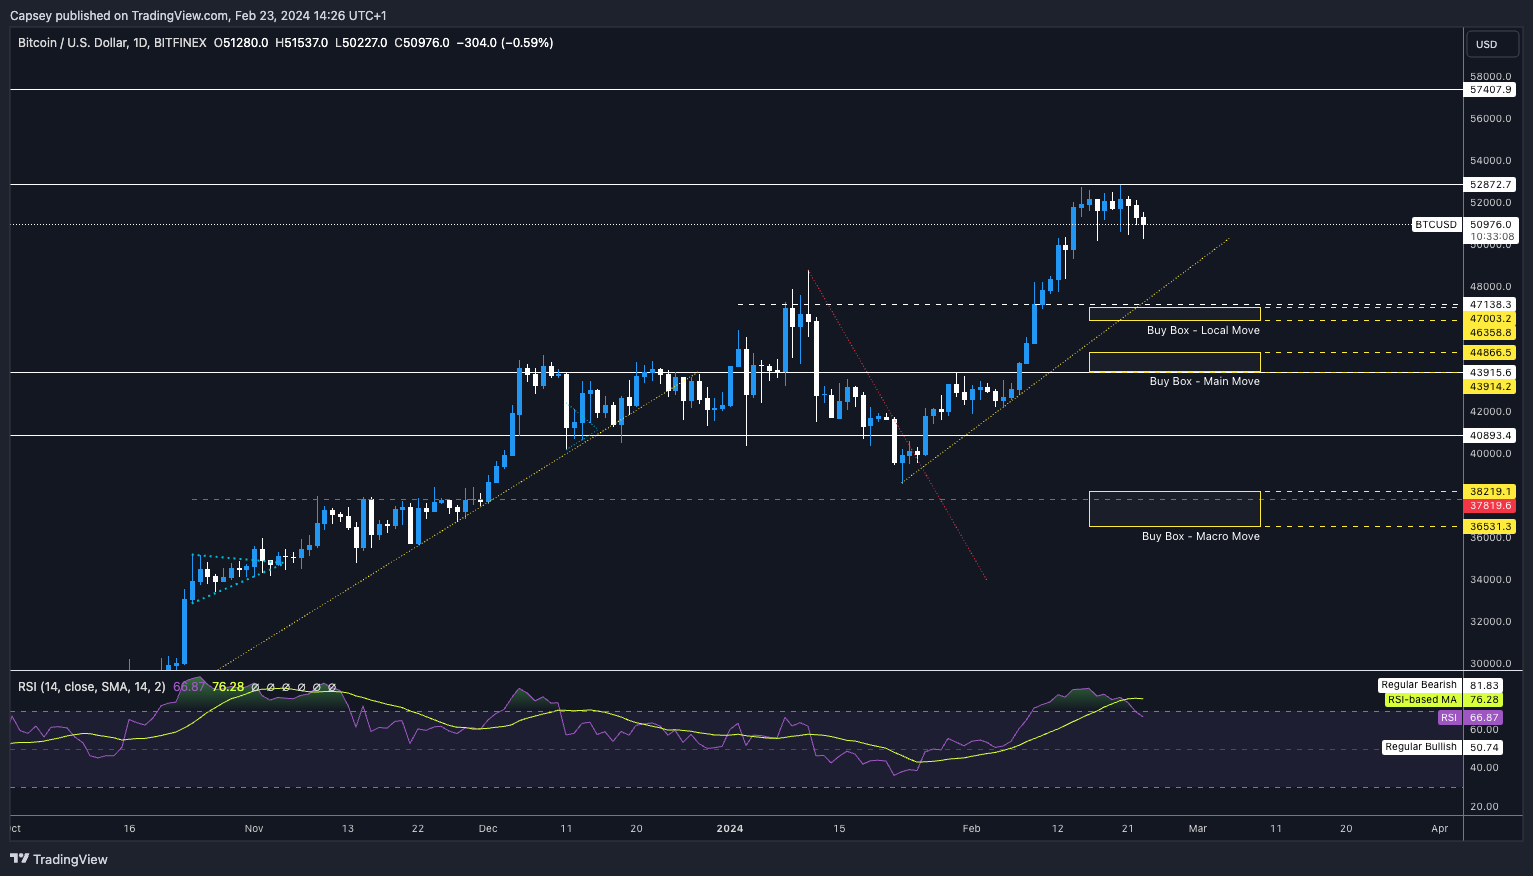The image size is (1533, 876).
Task: Select the Buy Box - Main Move rectangle
Action: pos(1174,362)
